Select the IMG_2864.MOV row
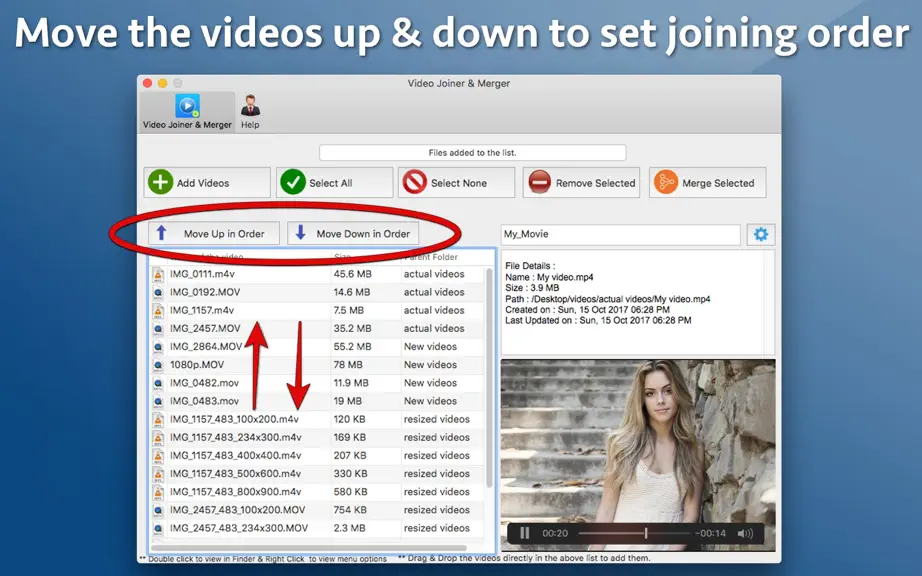The height and width of the screenshot is (576, 922). tap(318, 347)
